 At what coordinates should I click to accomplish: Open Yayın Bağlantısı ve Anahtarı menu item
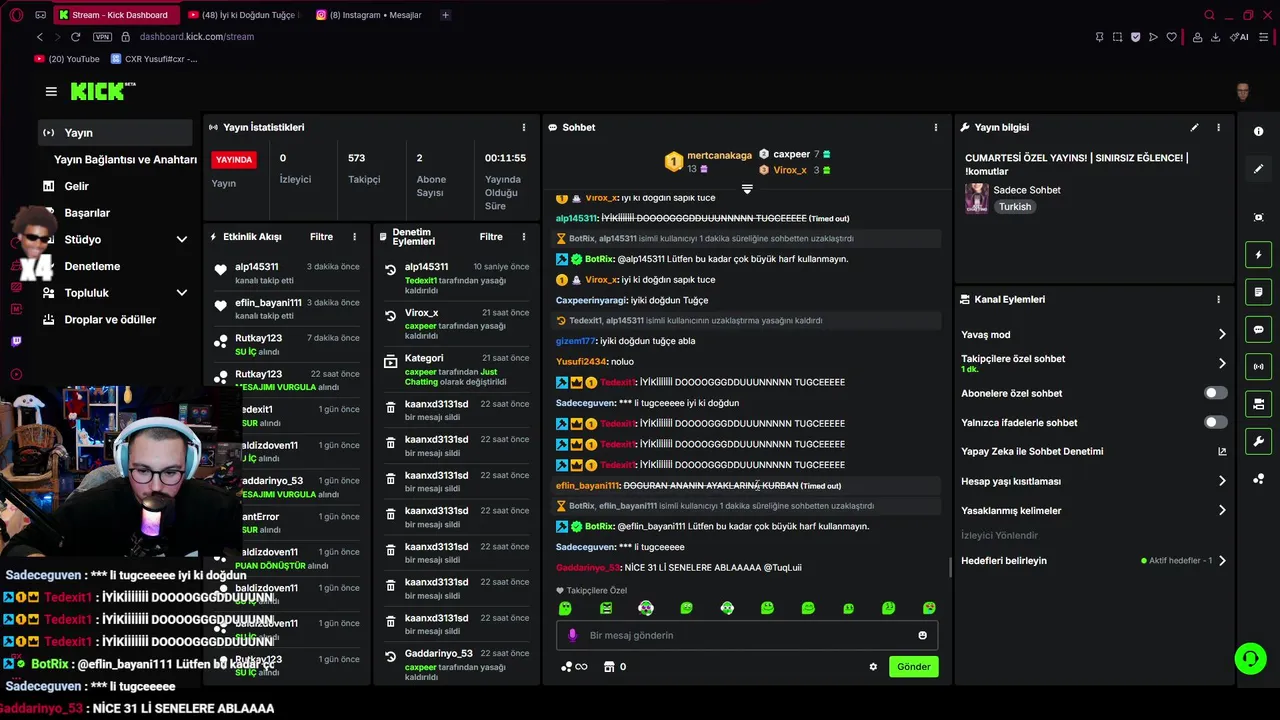tap(125, 160)
